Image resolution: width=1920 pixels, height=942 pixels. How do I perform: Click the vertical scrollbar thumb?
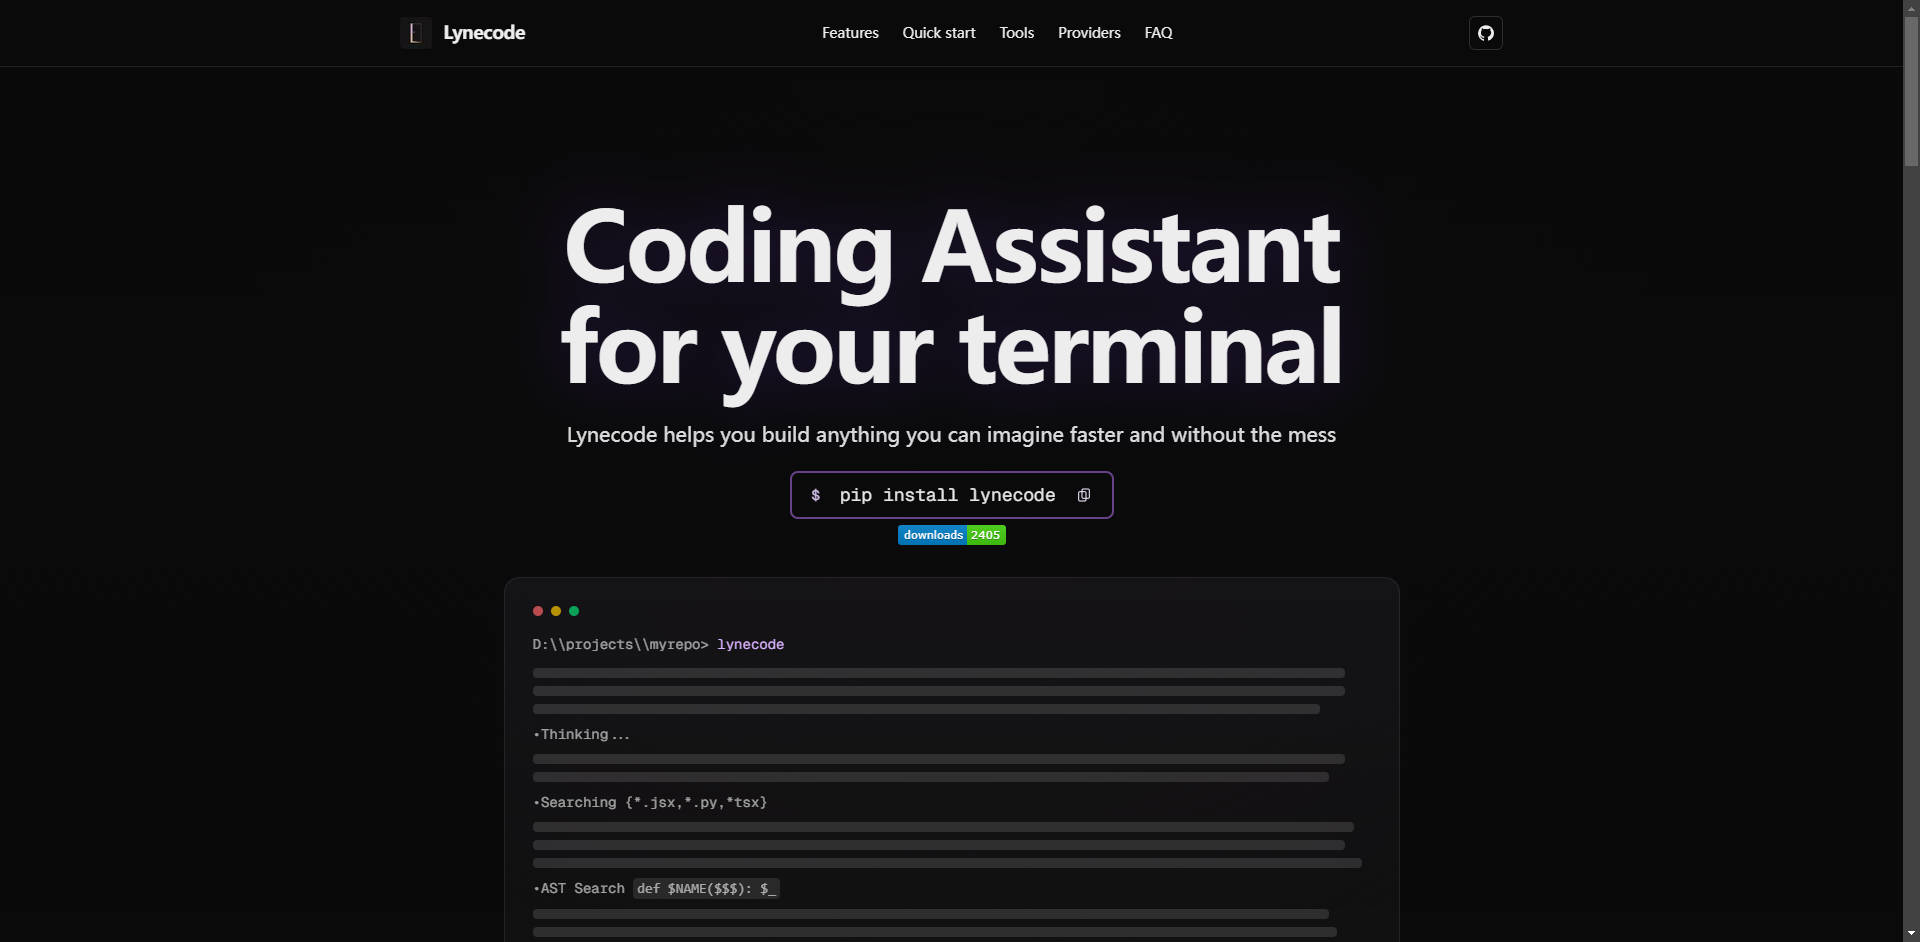1911,90
